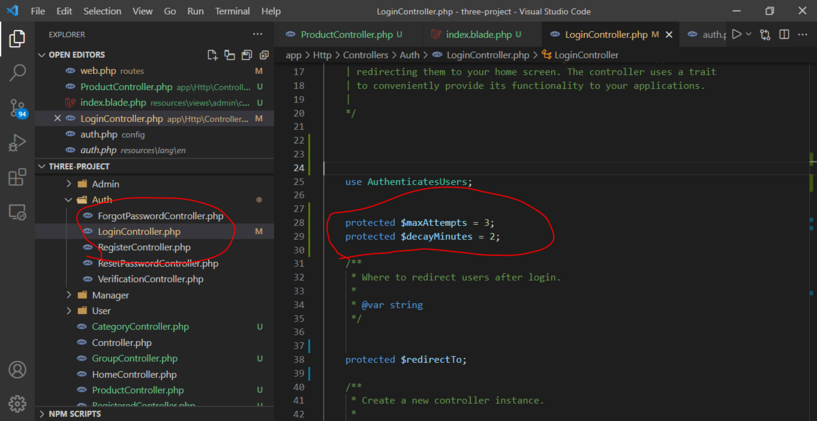Screen dimensions: 817x421
Task: Open Source Control view with 94 badge
Action: [17, 108]
